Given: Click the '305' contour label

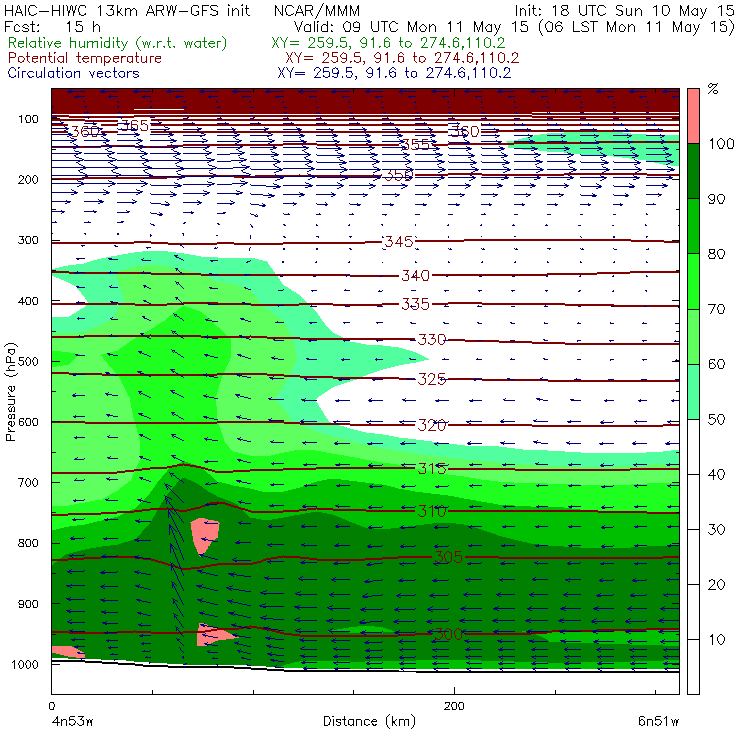Looking at the screenshot, I should tap(448, 557).
